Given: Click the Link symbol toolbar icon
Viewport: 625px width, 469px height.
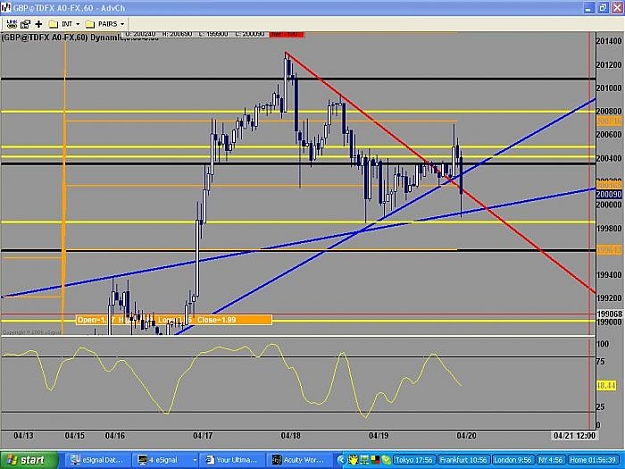Looking at the screenshot, I should click(12, 24).
